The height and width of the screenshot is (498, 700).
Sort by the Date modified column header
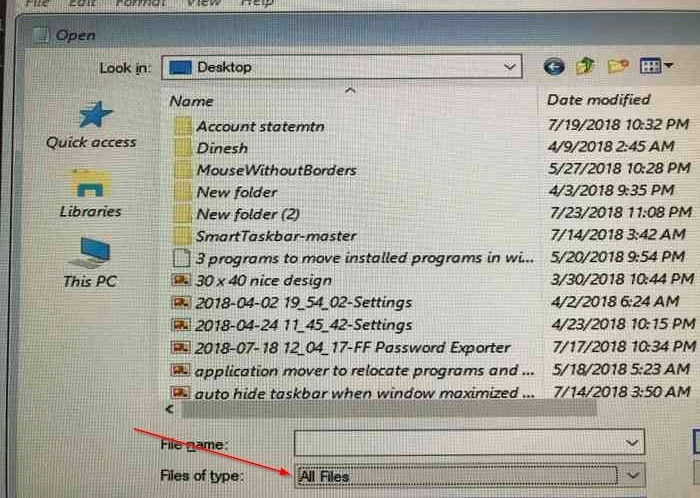598,100
